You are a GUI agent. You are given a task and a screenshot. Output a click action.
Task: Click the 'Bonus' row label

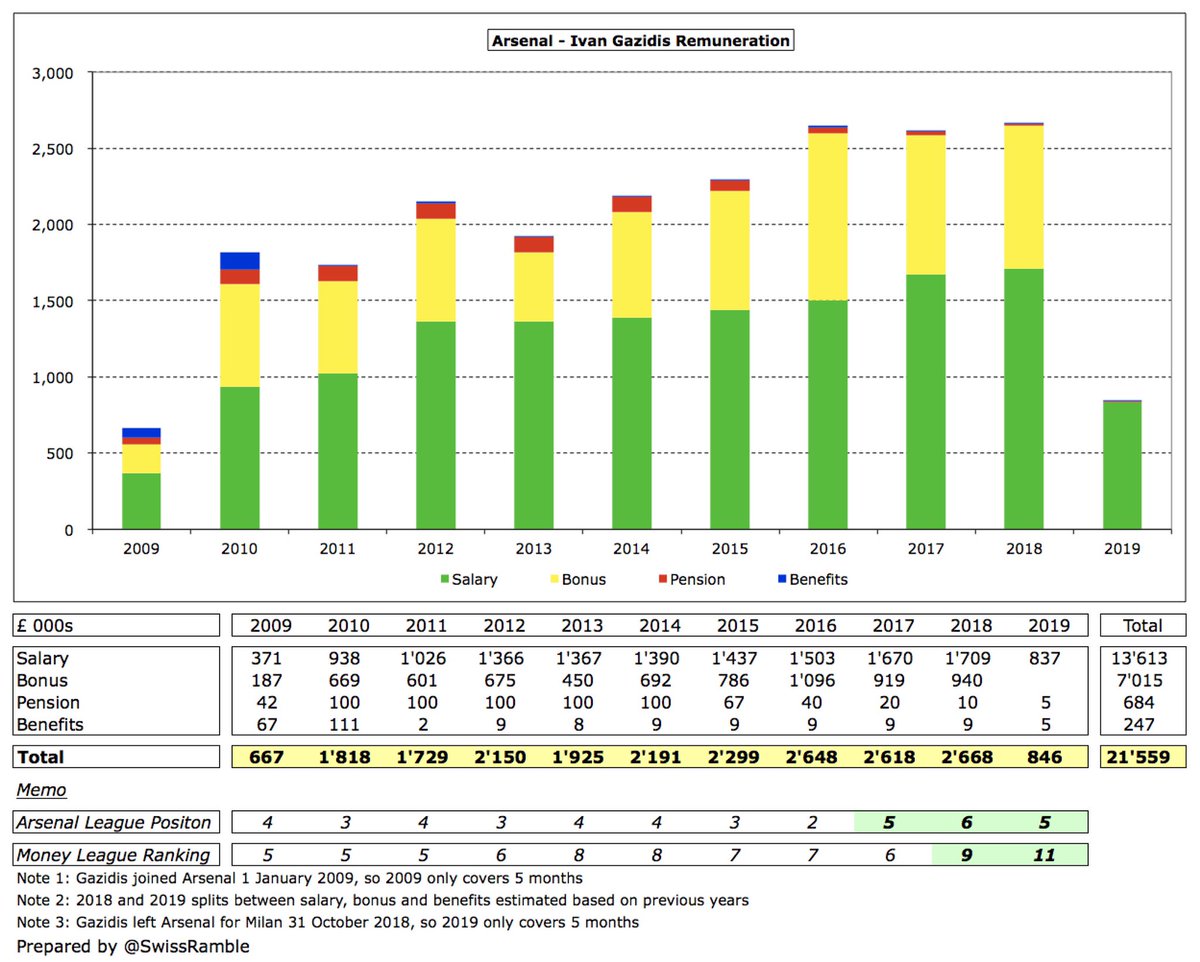pos(43,682)
